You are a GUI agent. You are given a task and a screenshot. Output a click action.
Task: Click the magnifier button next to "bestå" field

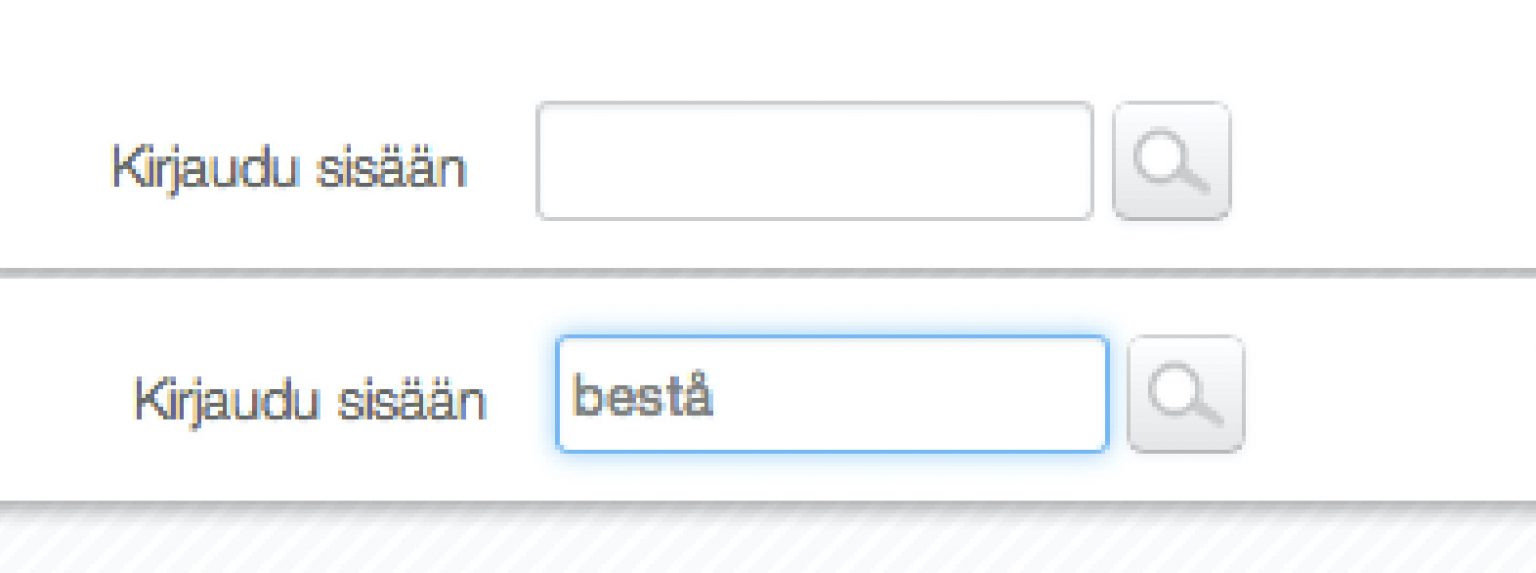(1185, 394)
